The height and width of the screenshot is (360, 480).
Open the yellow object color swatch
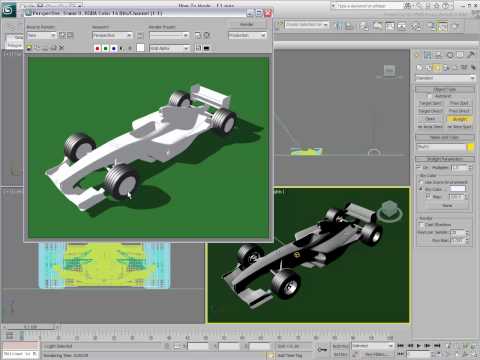pos(470,147)
